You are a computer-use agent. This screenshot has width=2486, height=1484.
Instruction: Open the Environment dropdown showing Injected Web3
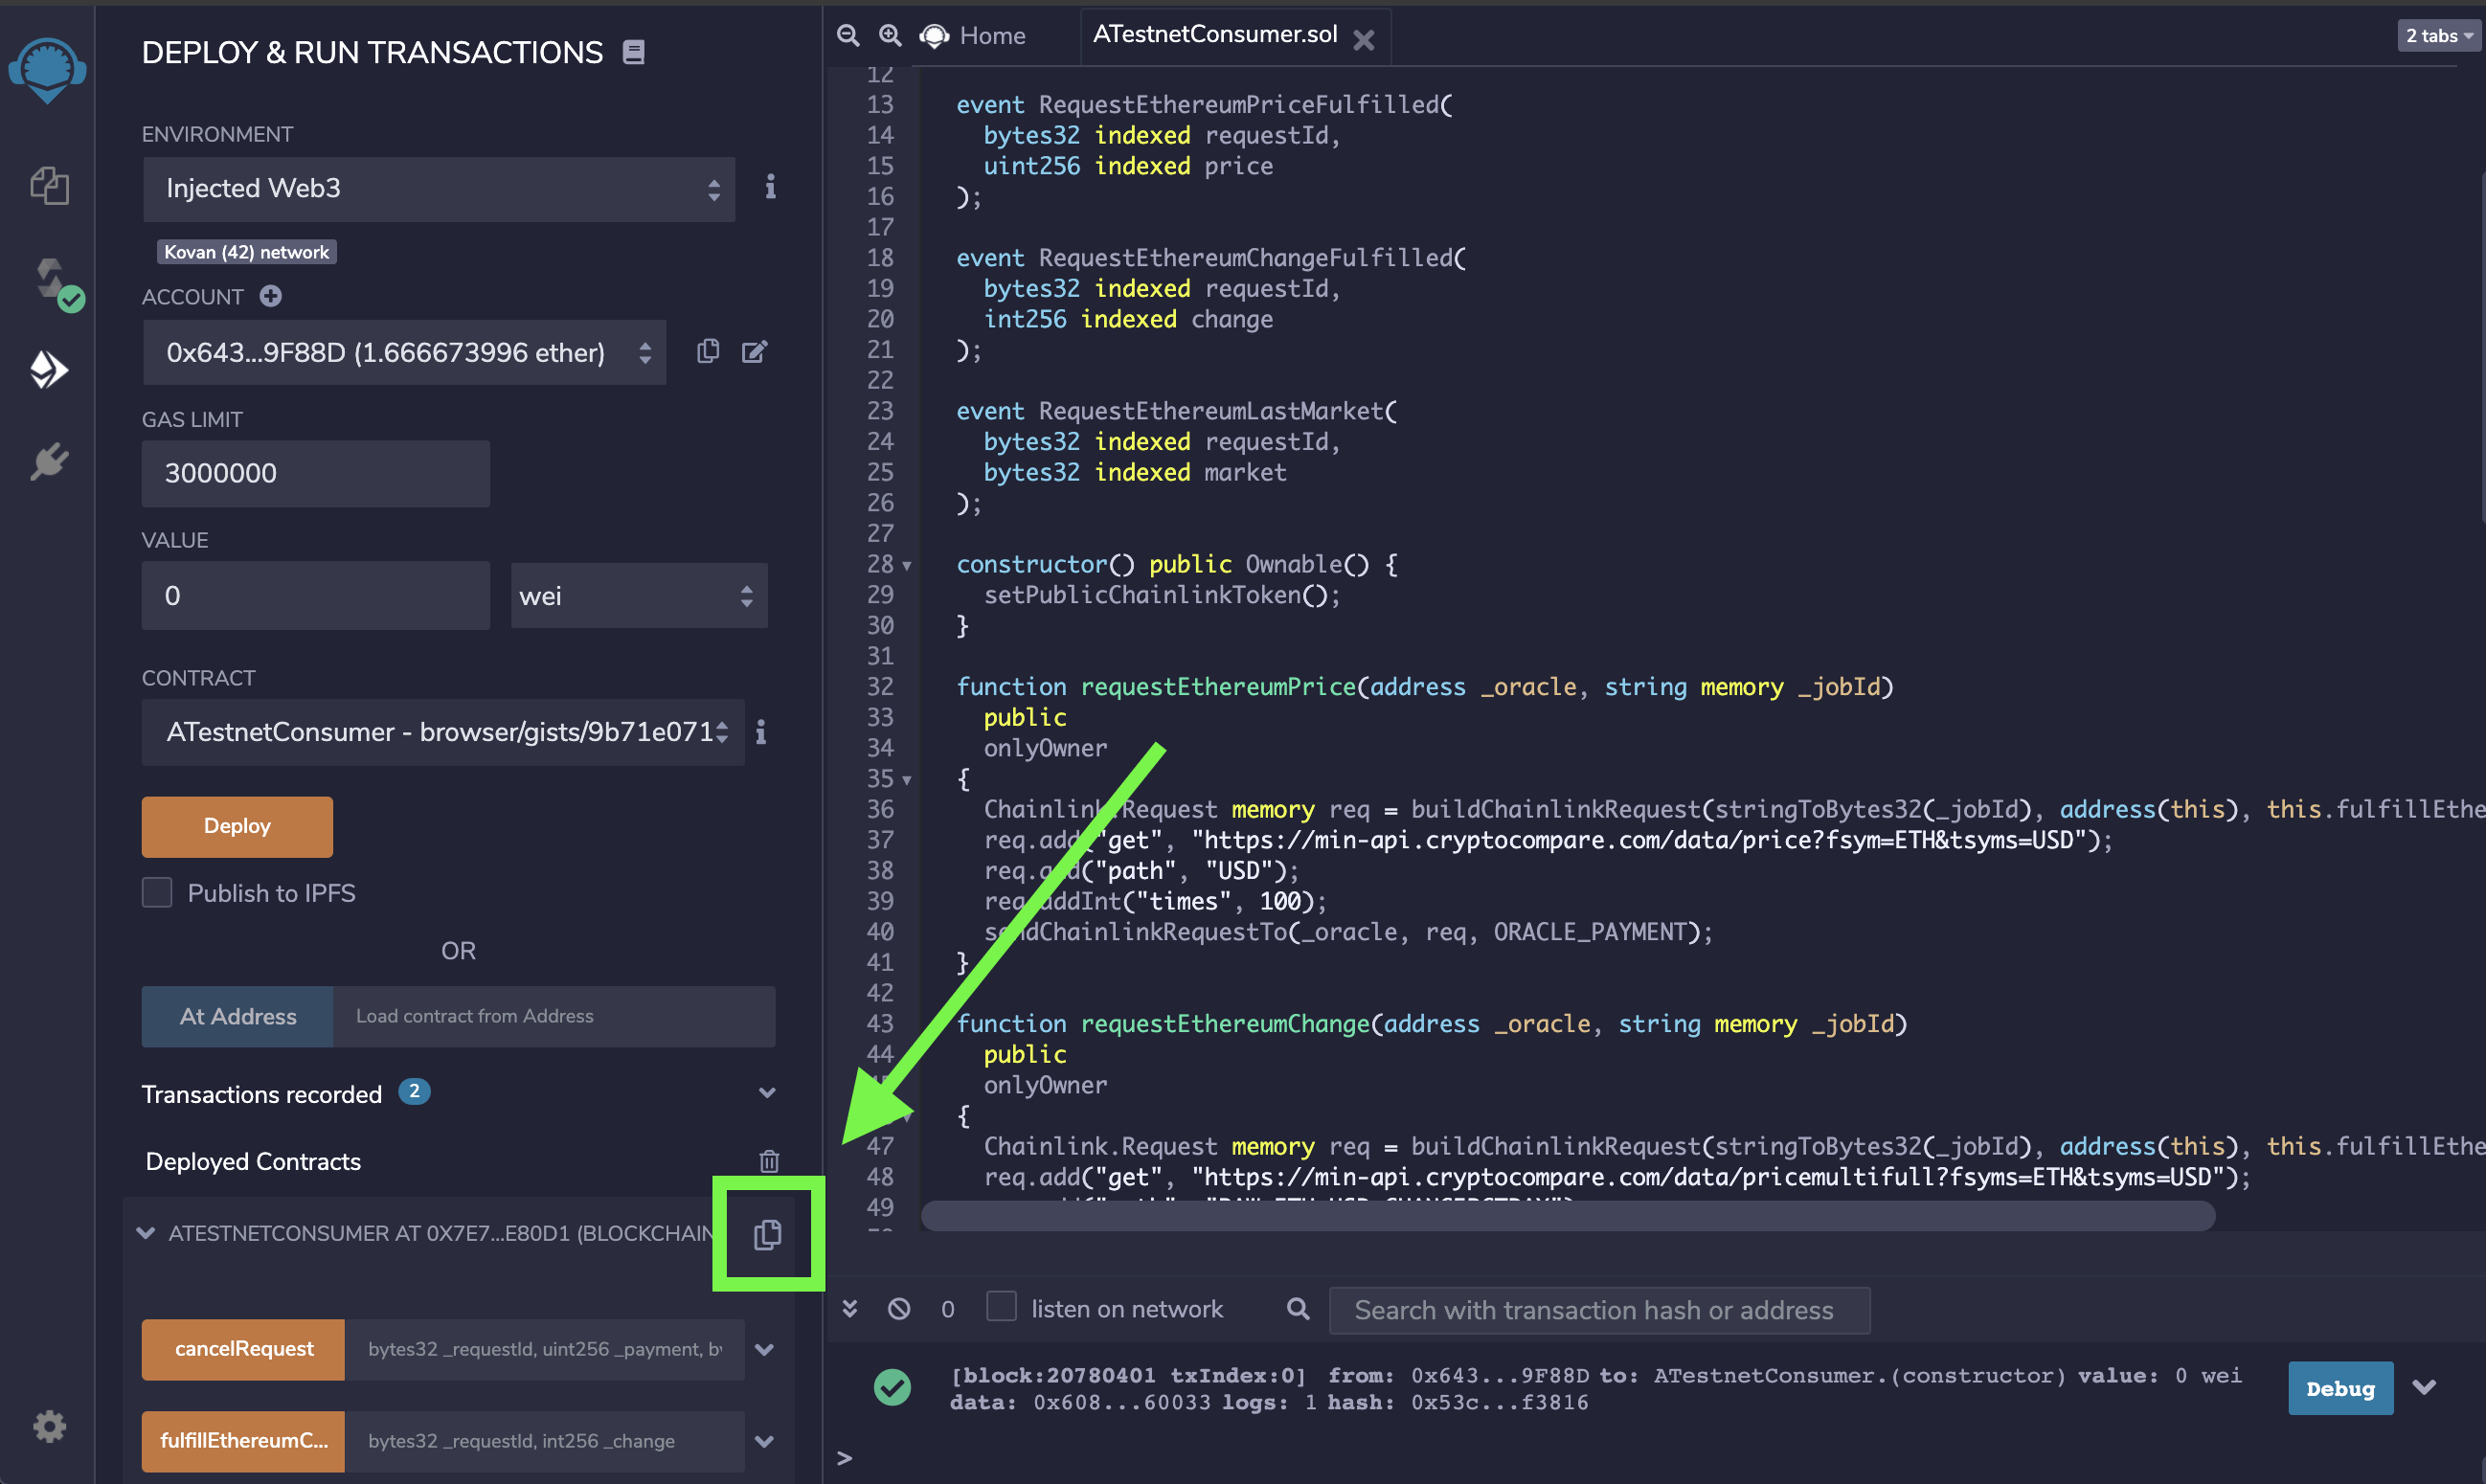pyautogui.click(x=438, y=189)
